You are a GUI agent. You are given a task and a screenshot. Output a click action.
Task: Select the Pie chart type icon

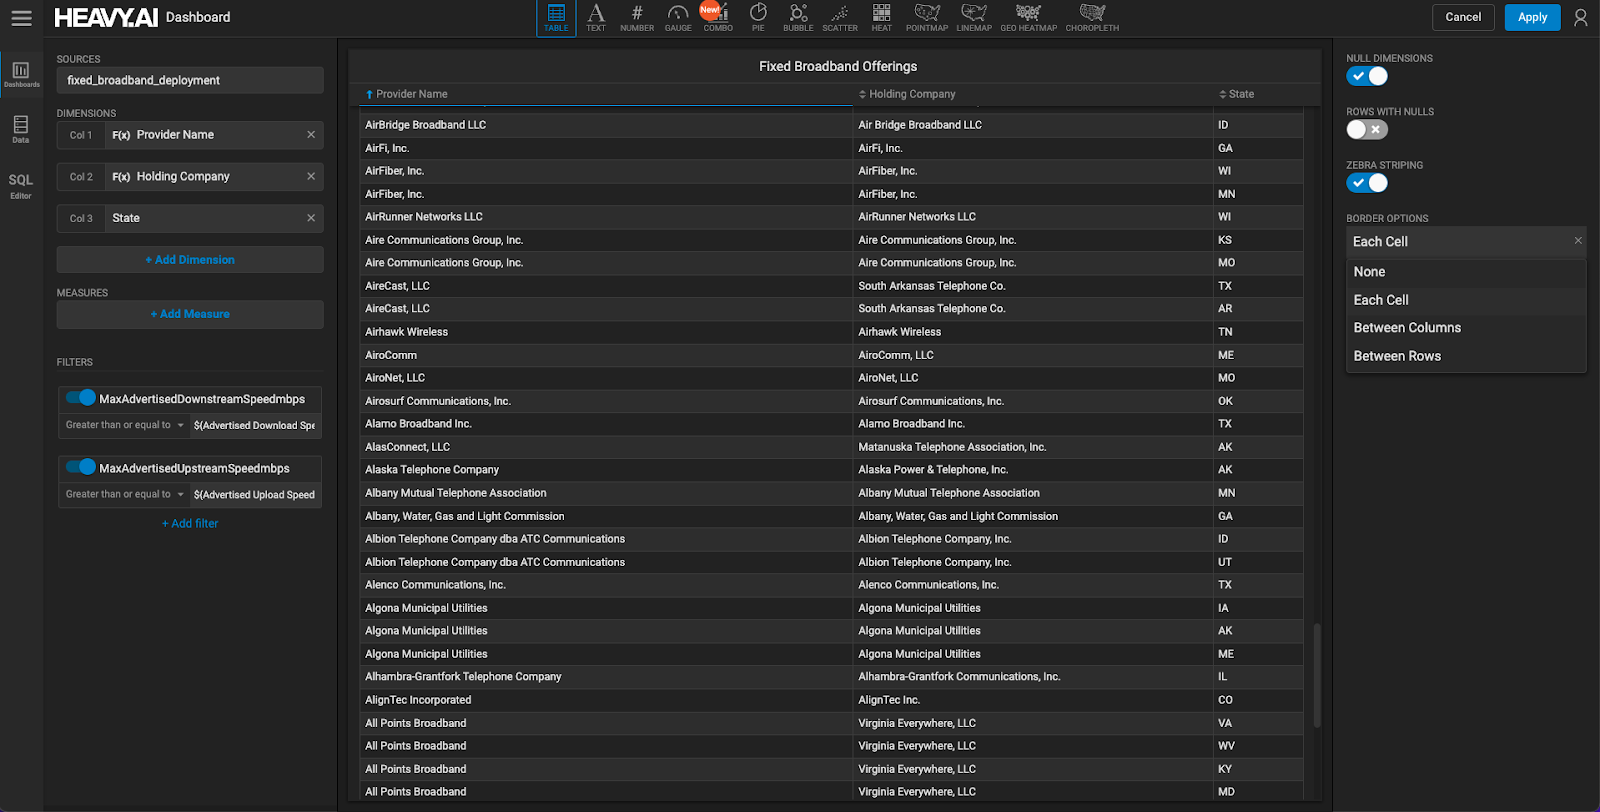coord(758,17)
